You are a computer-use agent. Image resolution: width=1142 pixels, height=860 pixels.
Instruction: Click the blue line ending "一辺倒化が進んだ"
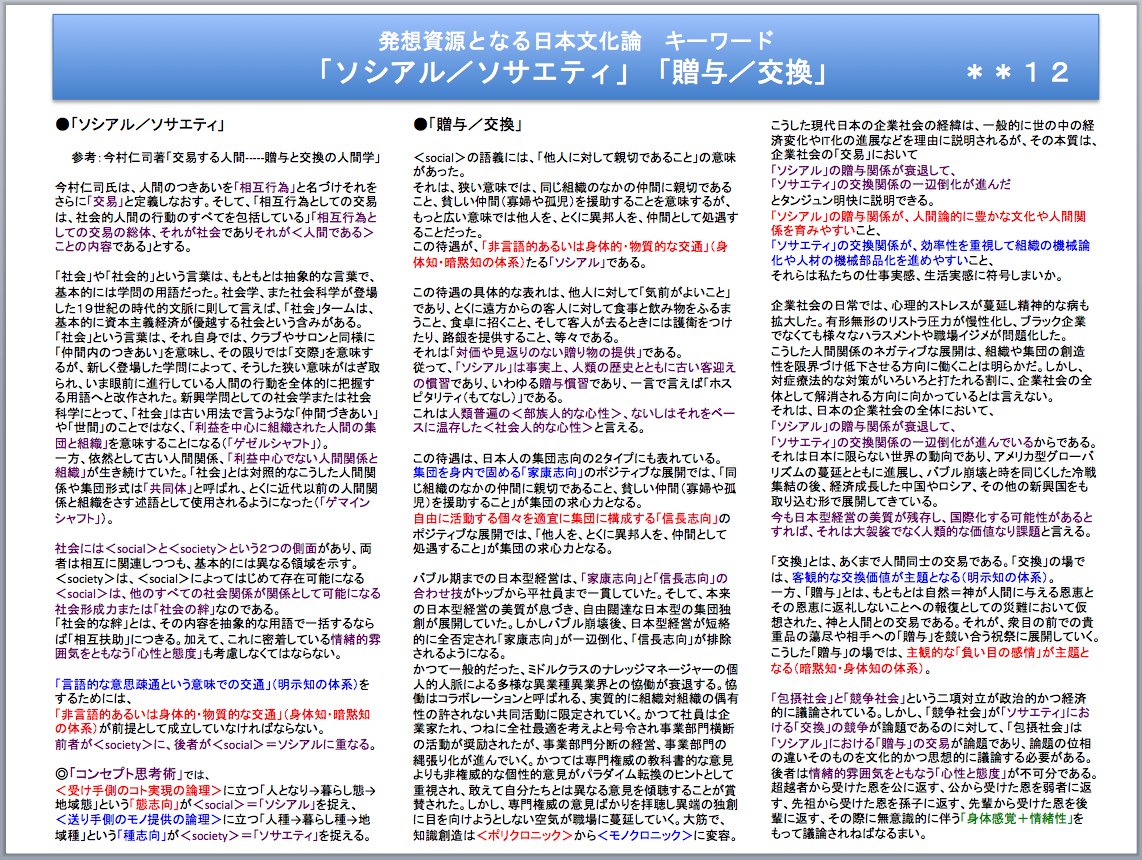pos(891,185)
